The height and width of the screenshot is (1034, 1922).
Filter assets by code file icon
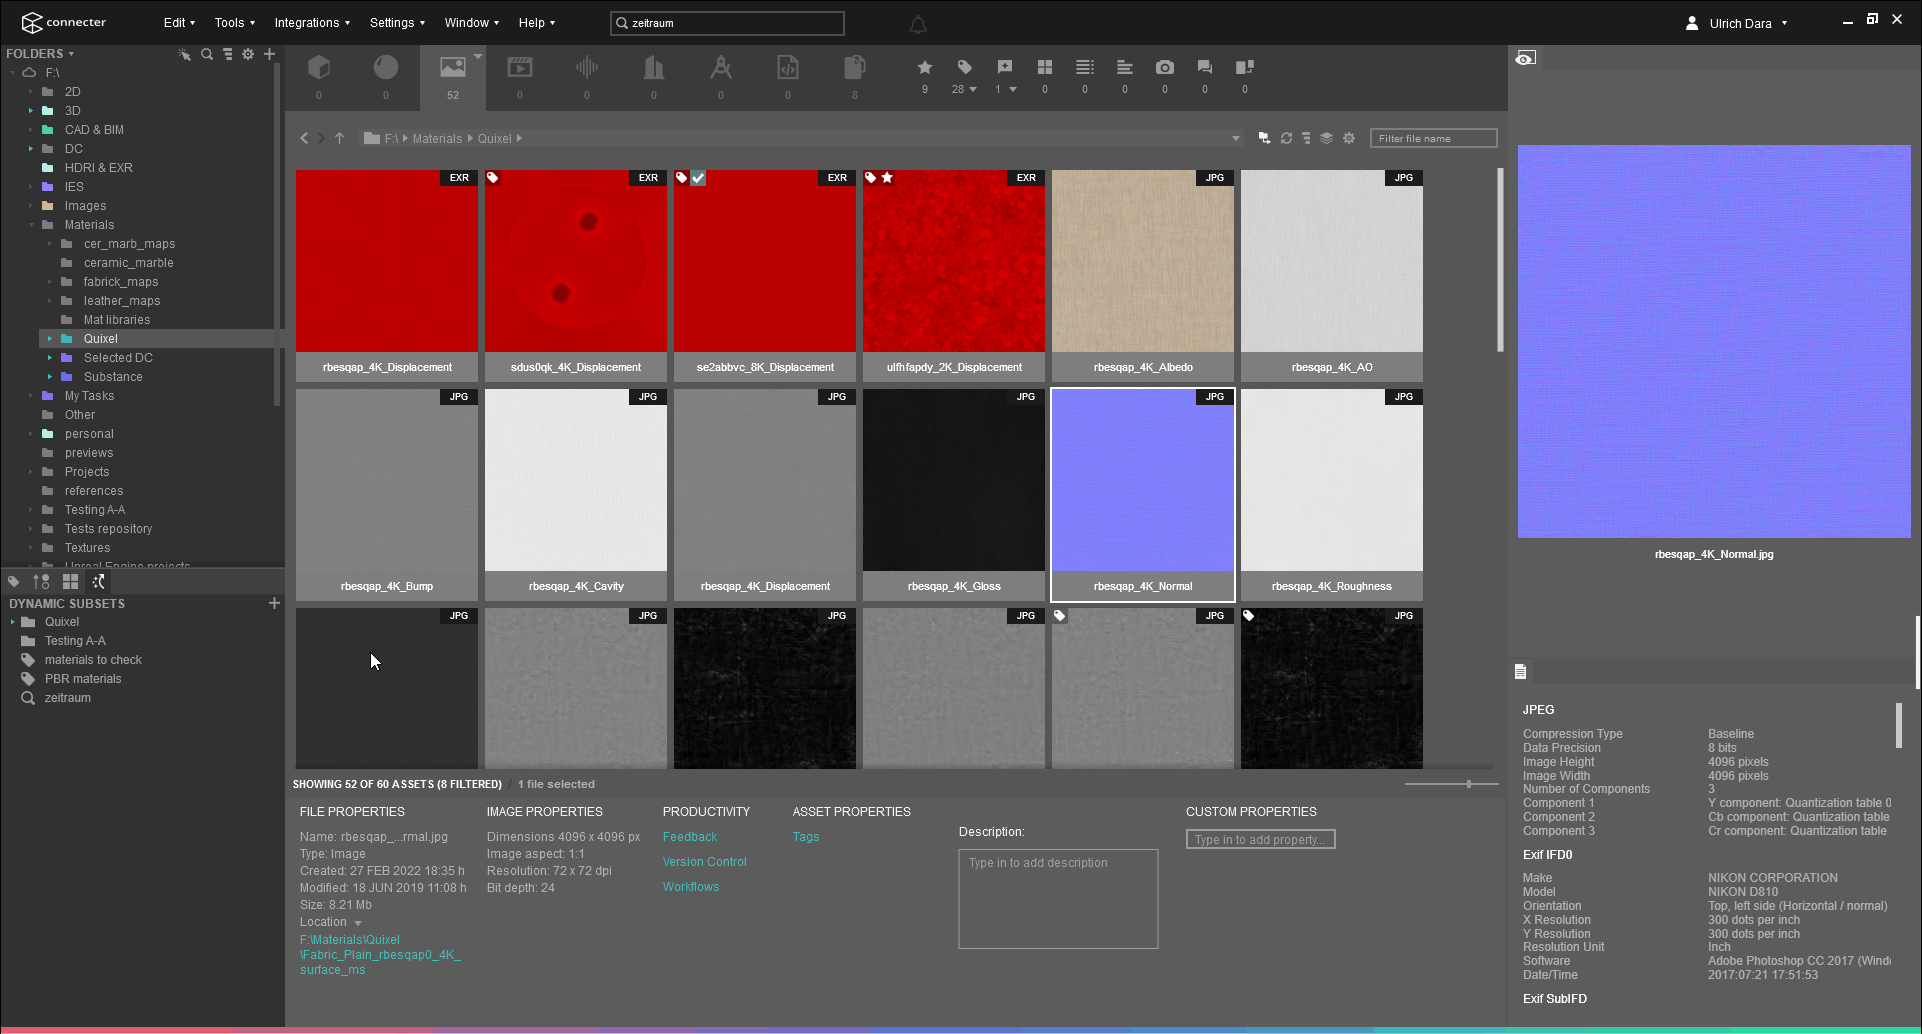pos(788,67)
